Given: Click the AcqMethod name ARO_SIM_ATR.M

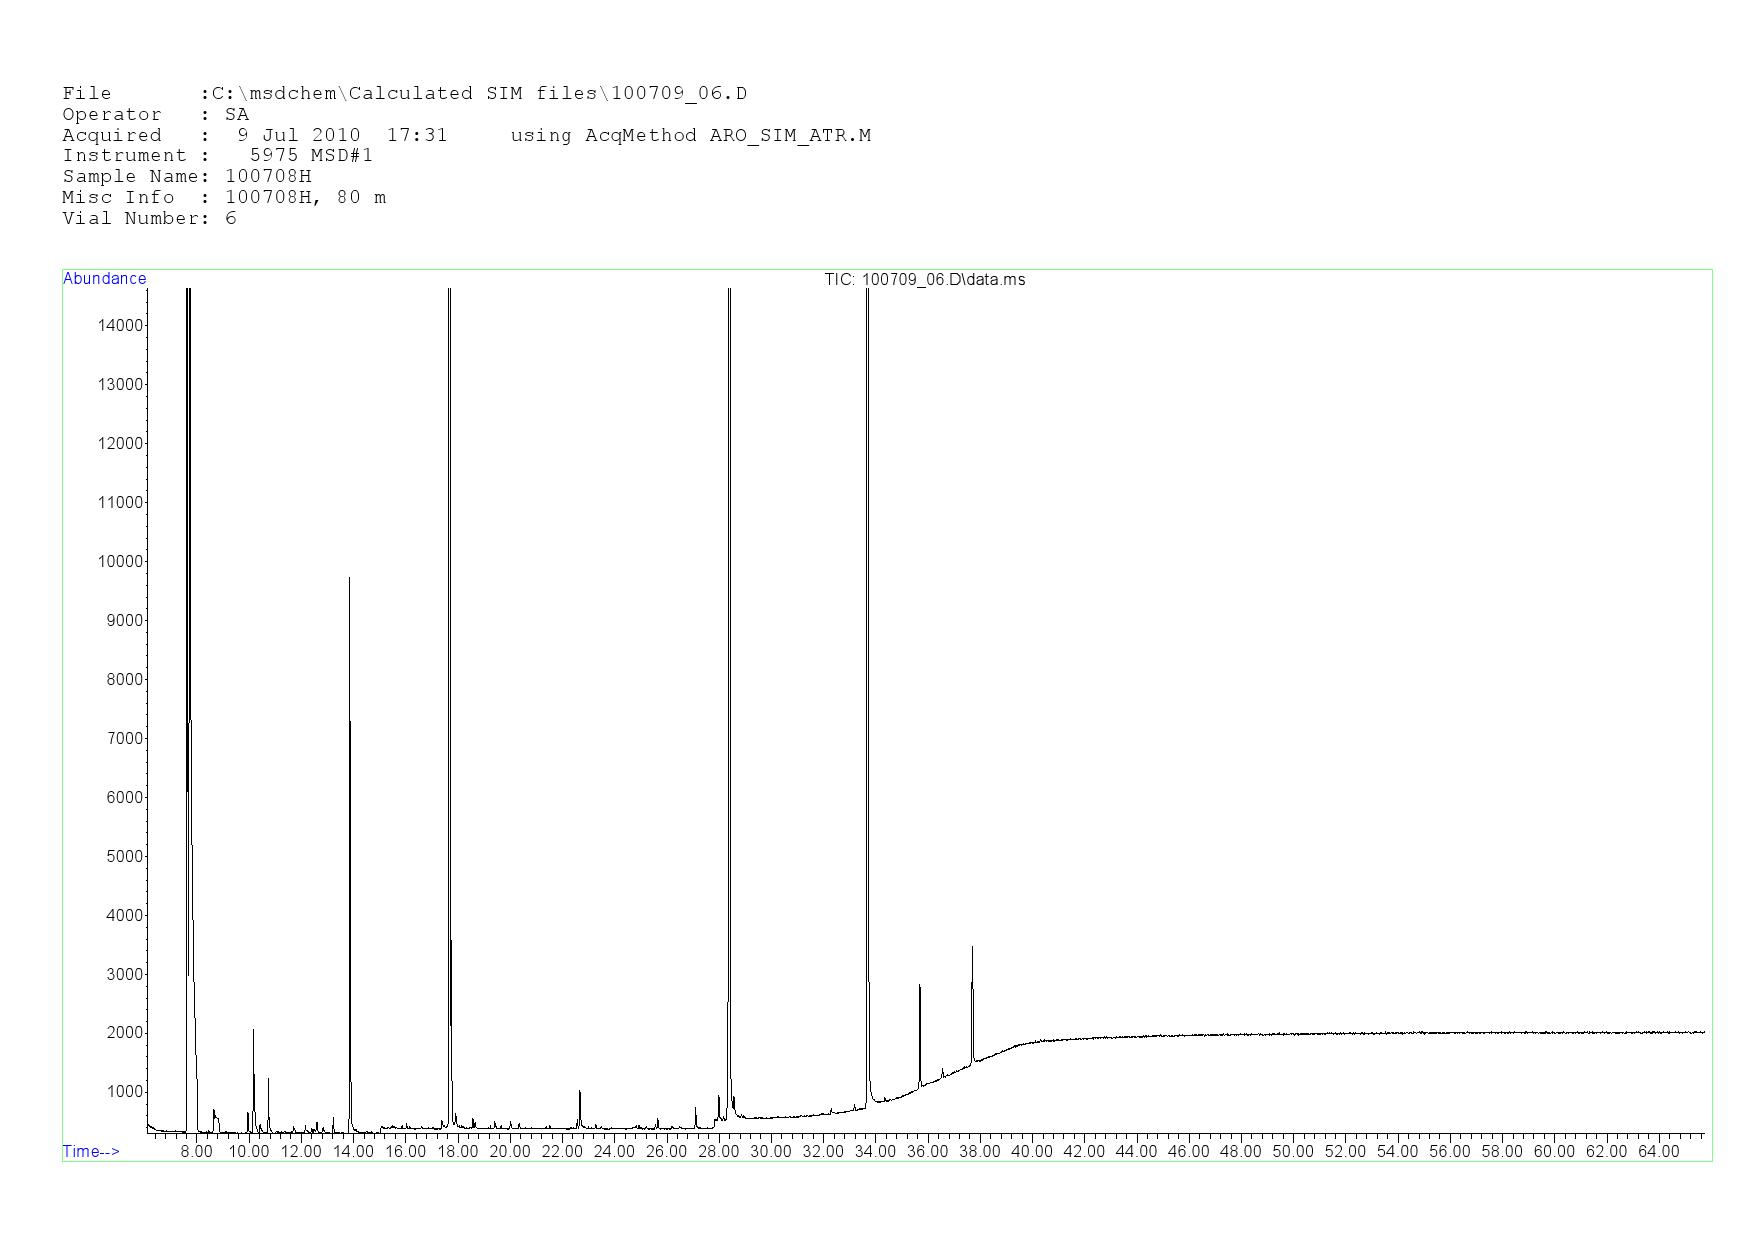Looking at the screenshot, I should [790, 135].
